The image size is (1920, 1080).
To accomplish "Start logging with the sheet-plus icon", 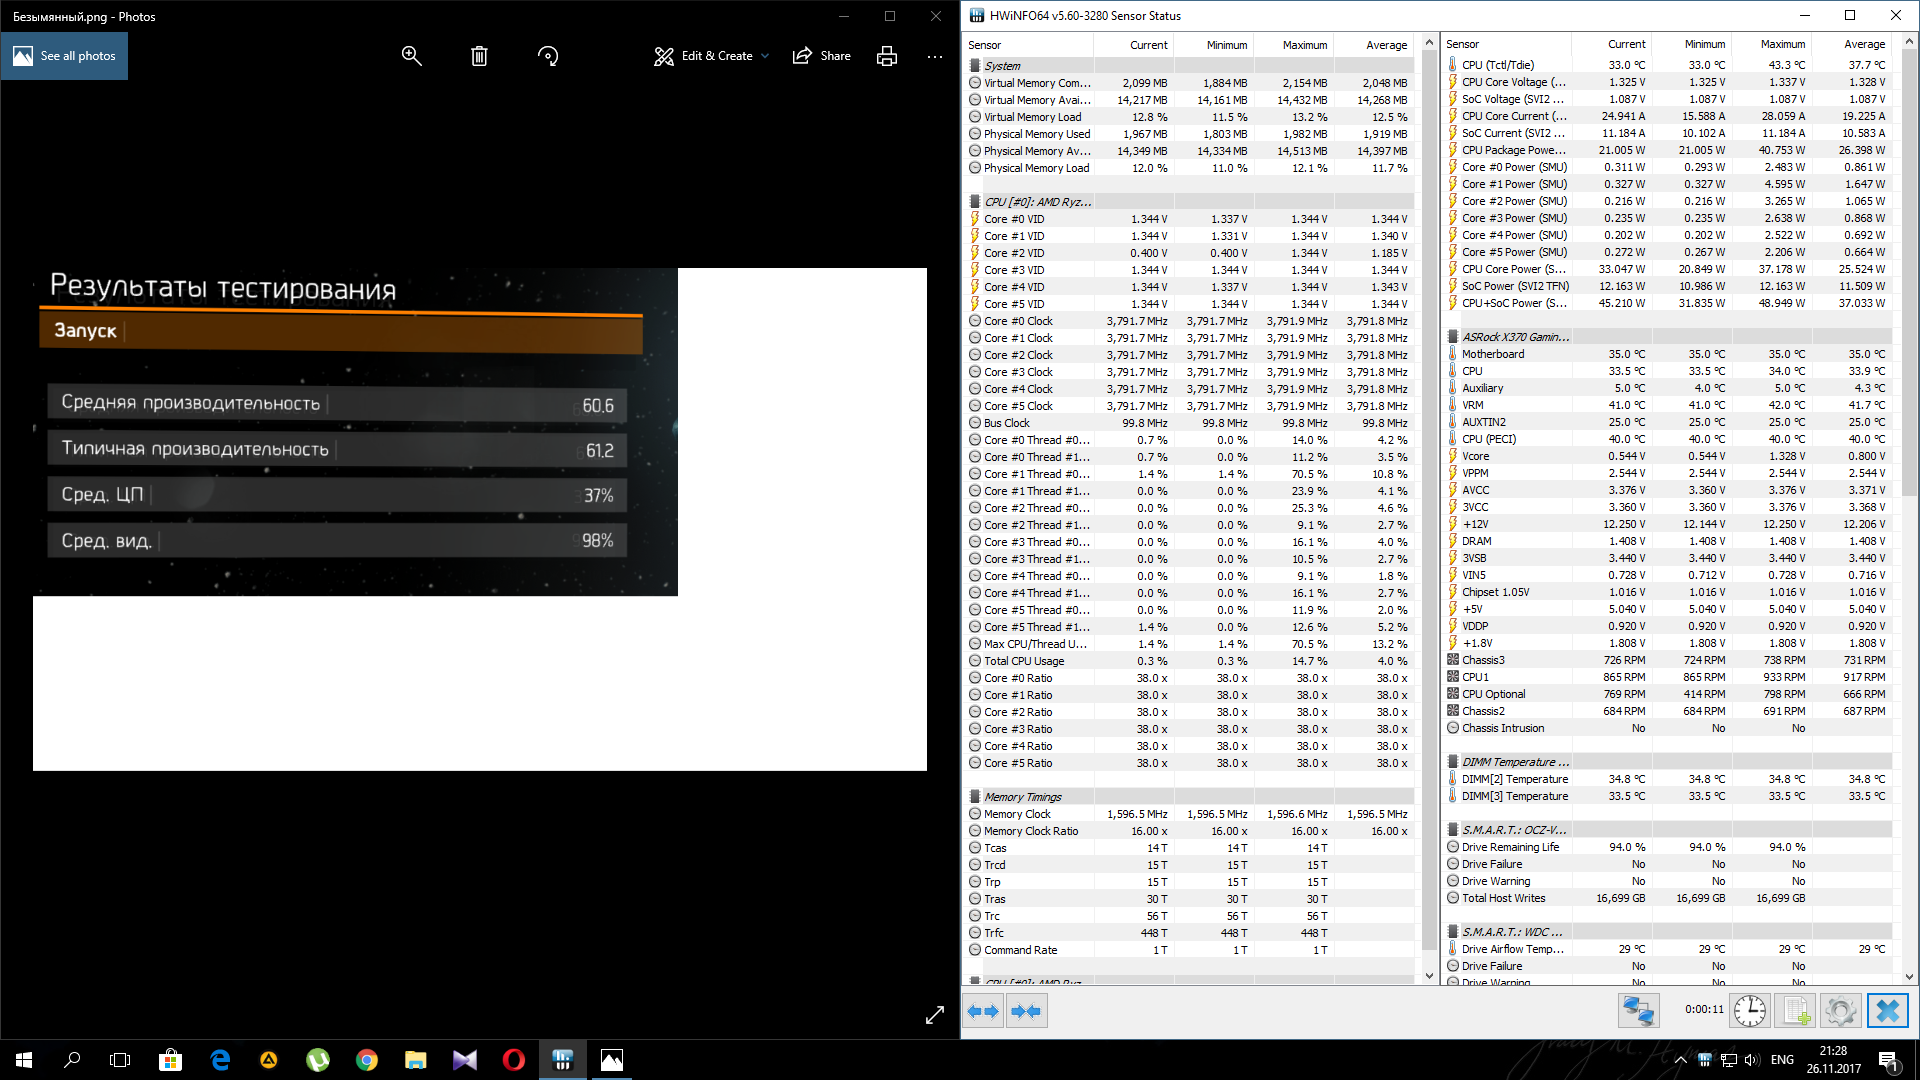I will (x=1796, y=1011).
